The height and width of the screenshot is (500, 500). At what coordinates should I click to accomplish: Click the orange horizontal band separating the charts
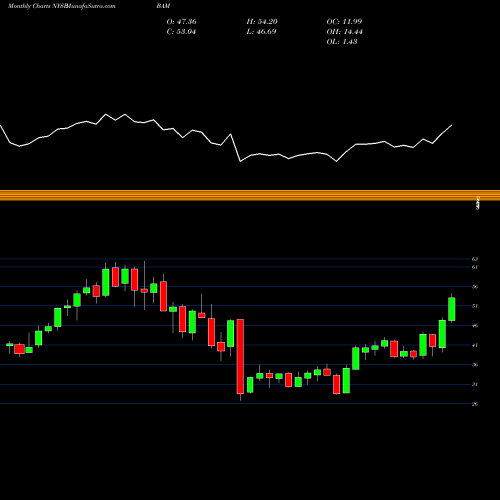click(250, 195)
